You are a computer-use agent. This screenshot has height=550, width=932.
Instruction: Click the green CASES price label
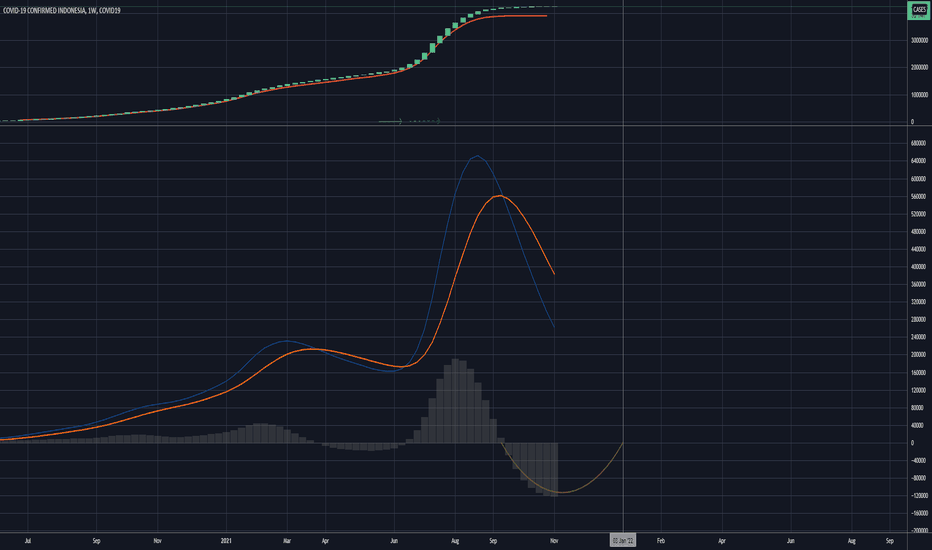tap(919, 10)
